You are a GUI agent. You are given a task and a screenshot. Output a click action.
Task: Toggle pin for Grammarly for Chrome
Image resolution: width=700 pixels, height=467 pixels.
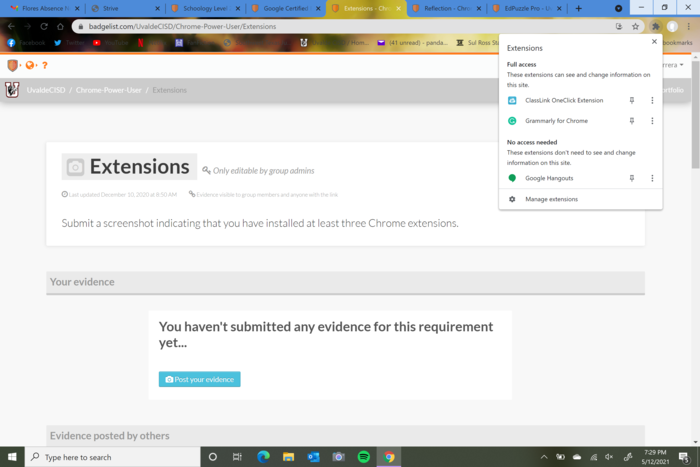tap(632, 121)
